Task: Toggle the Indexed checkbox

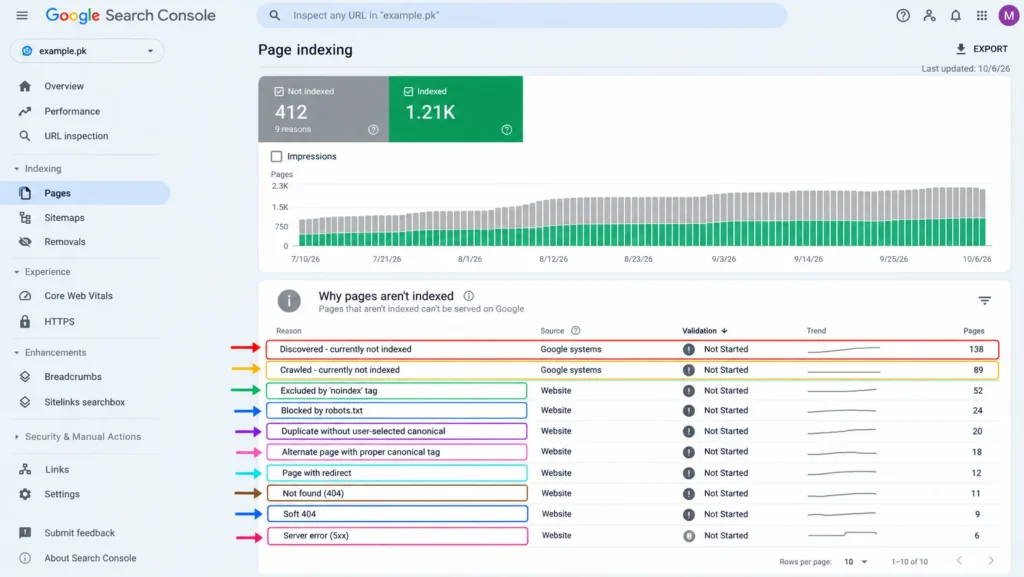Action: 408,91
